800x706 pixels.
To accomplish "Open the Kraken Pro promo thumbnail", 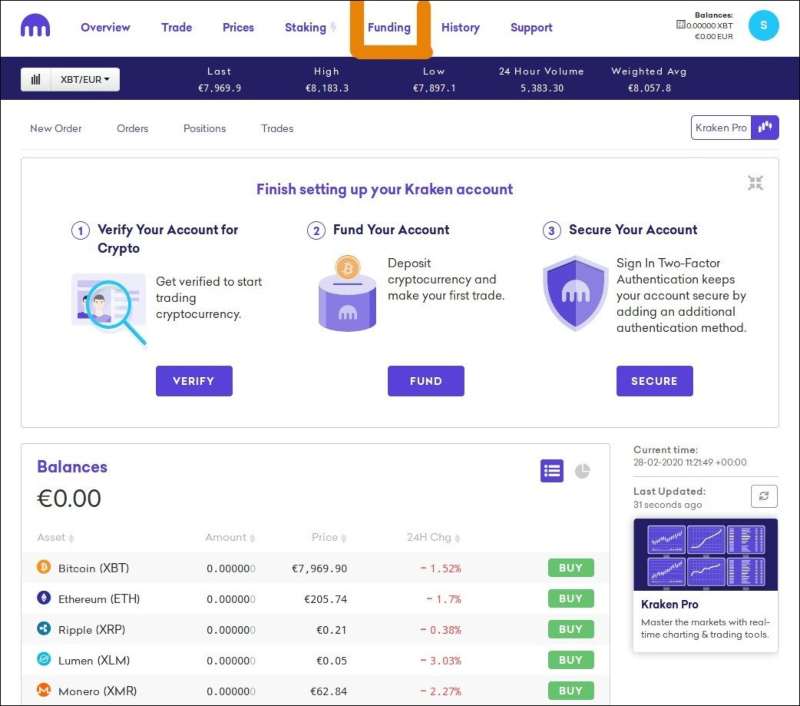I will (x=705, y=553).
